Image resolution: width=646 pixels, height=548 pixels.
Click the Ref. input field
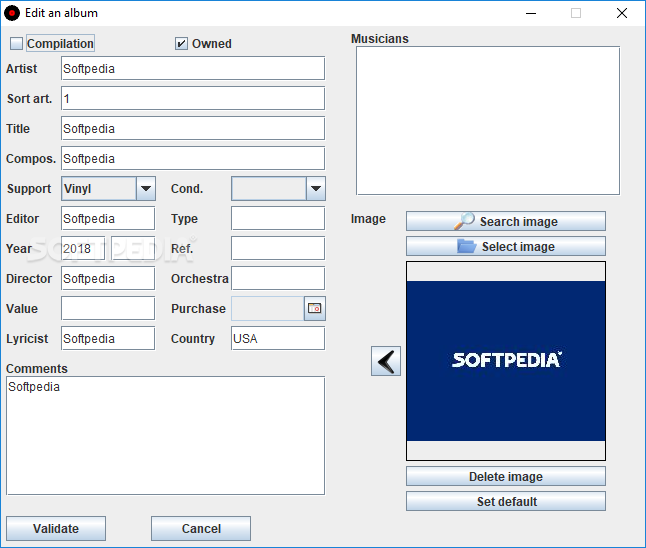[278, 248]
